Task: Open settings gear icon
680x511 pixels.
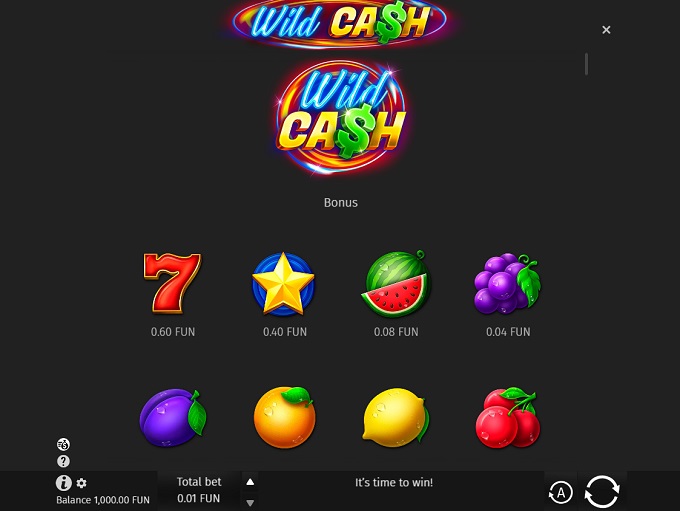Action: [82, 483]
